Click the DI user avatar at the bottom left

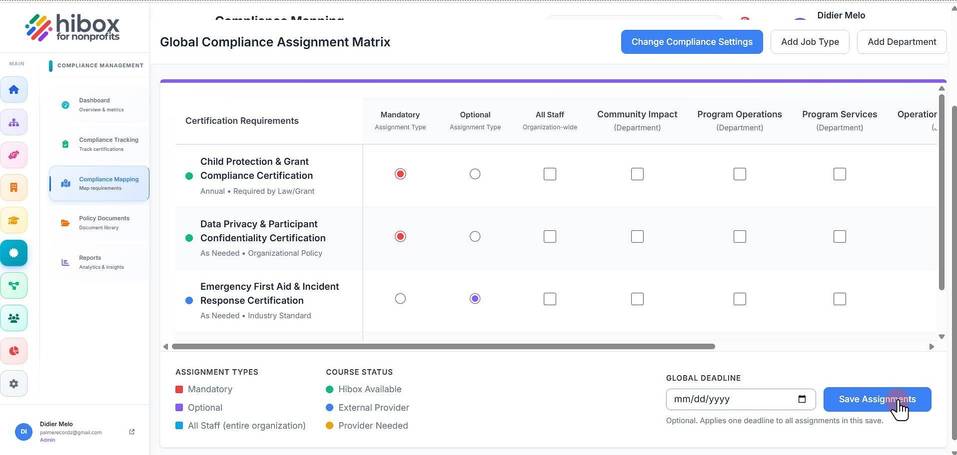(24, 431)
